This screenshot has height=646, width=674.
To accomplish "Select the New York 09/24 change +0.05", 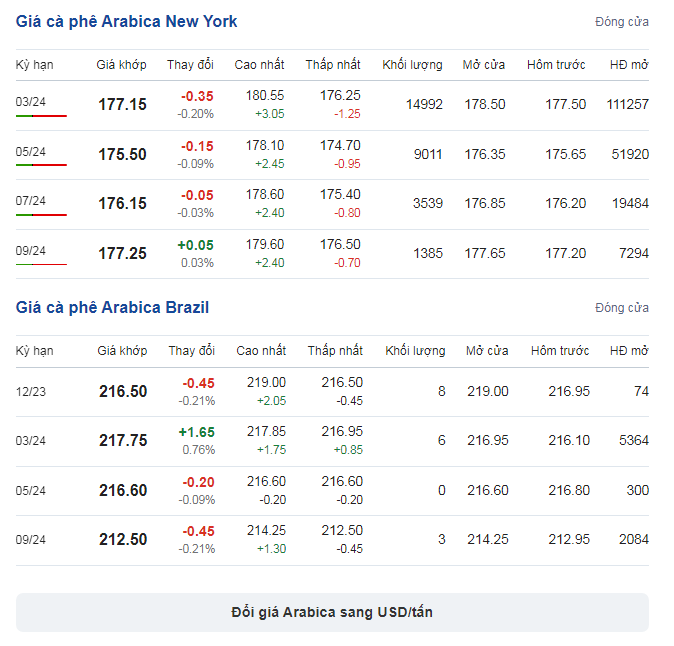I will click(196, 245).
